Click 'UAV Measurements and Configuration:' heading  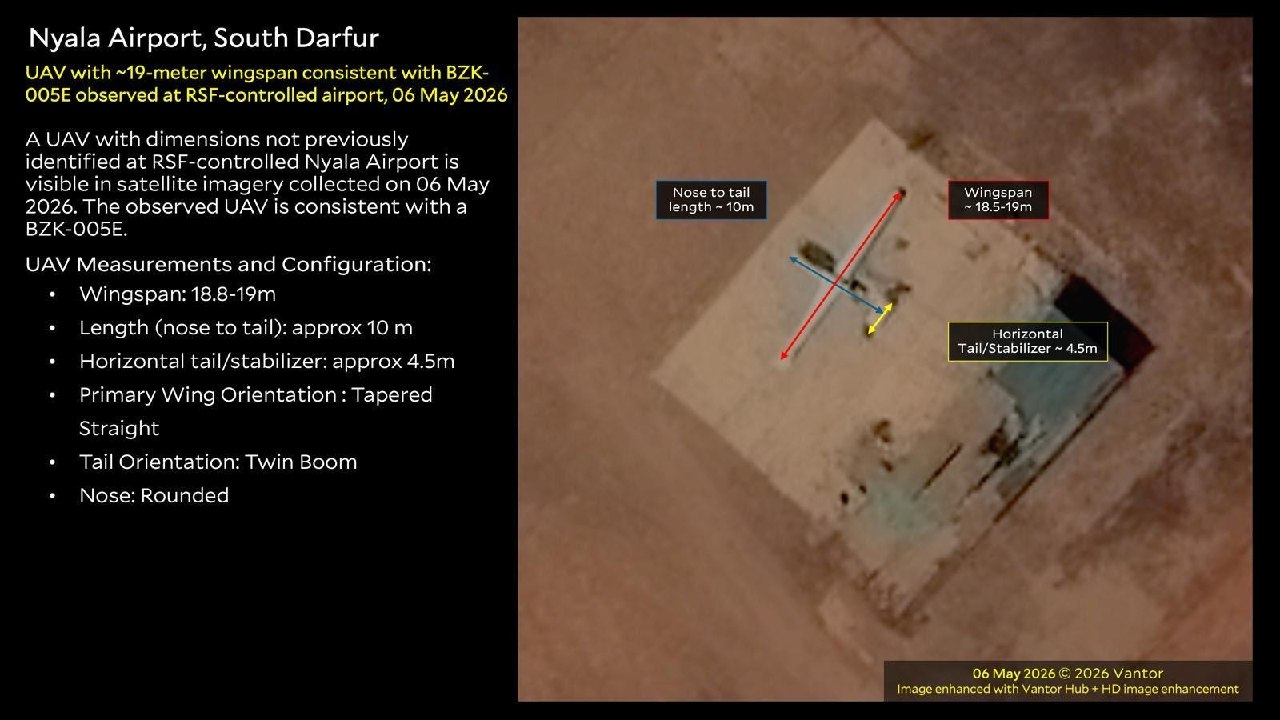click(228, 265)
